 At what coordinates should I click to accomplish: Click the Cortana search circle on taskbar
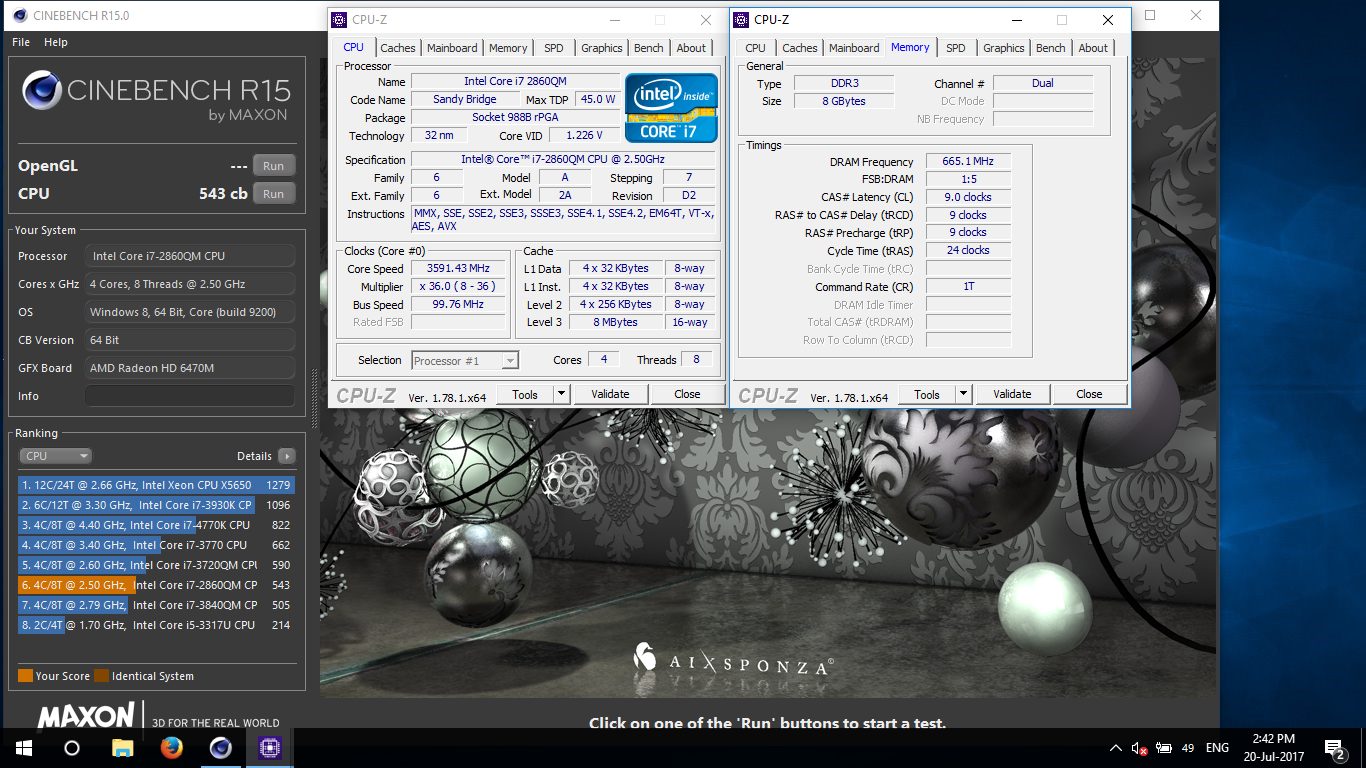pos(72,748)
